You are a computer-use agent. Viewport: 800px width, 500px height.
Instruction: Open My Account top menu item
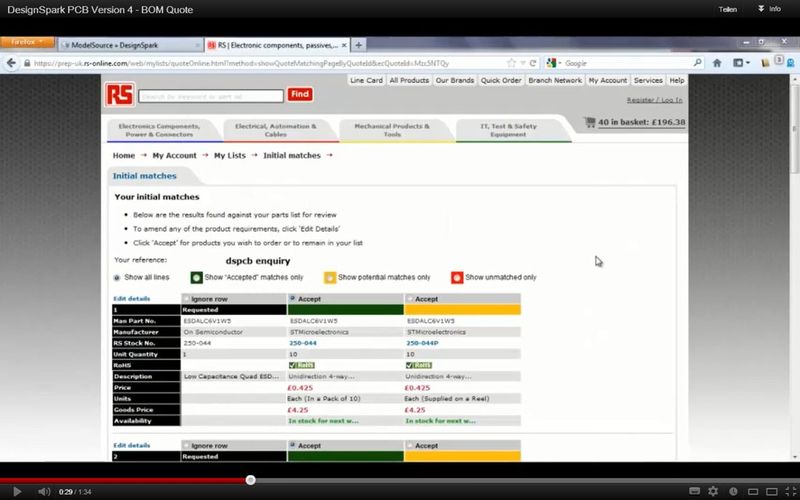coord(608,80)
